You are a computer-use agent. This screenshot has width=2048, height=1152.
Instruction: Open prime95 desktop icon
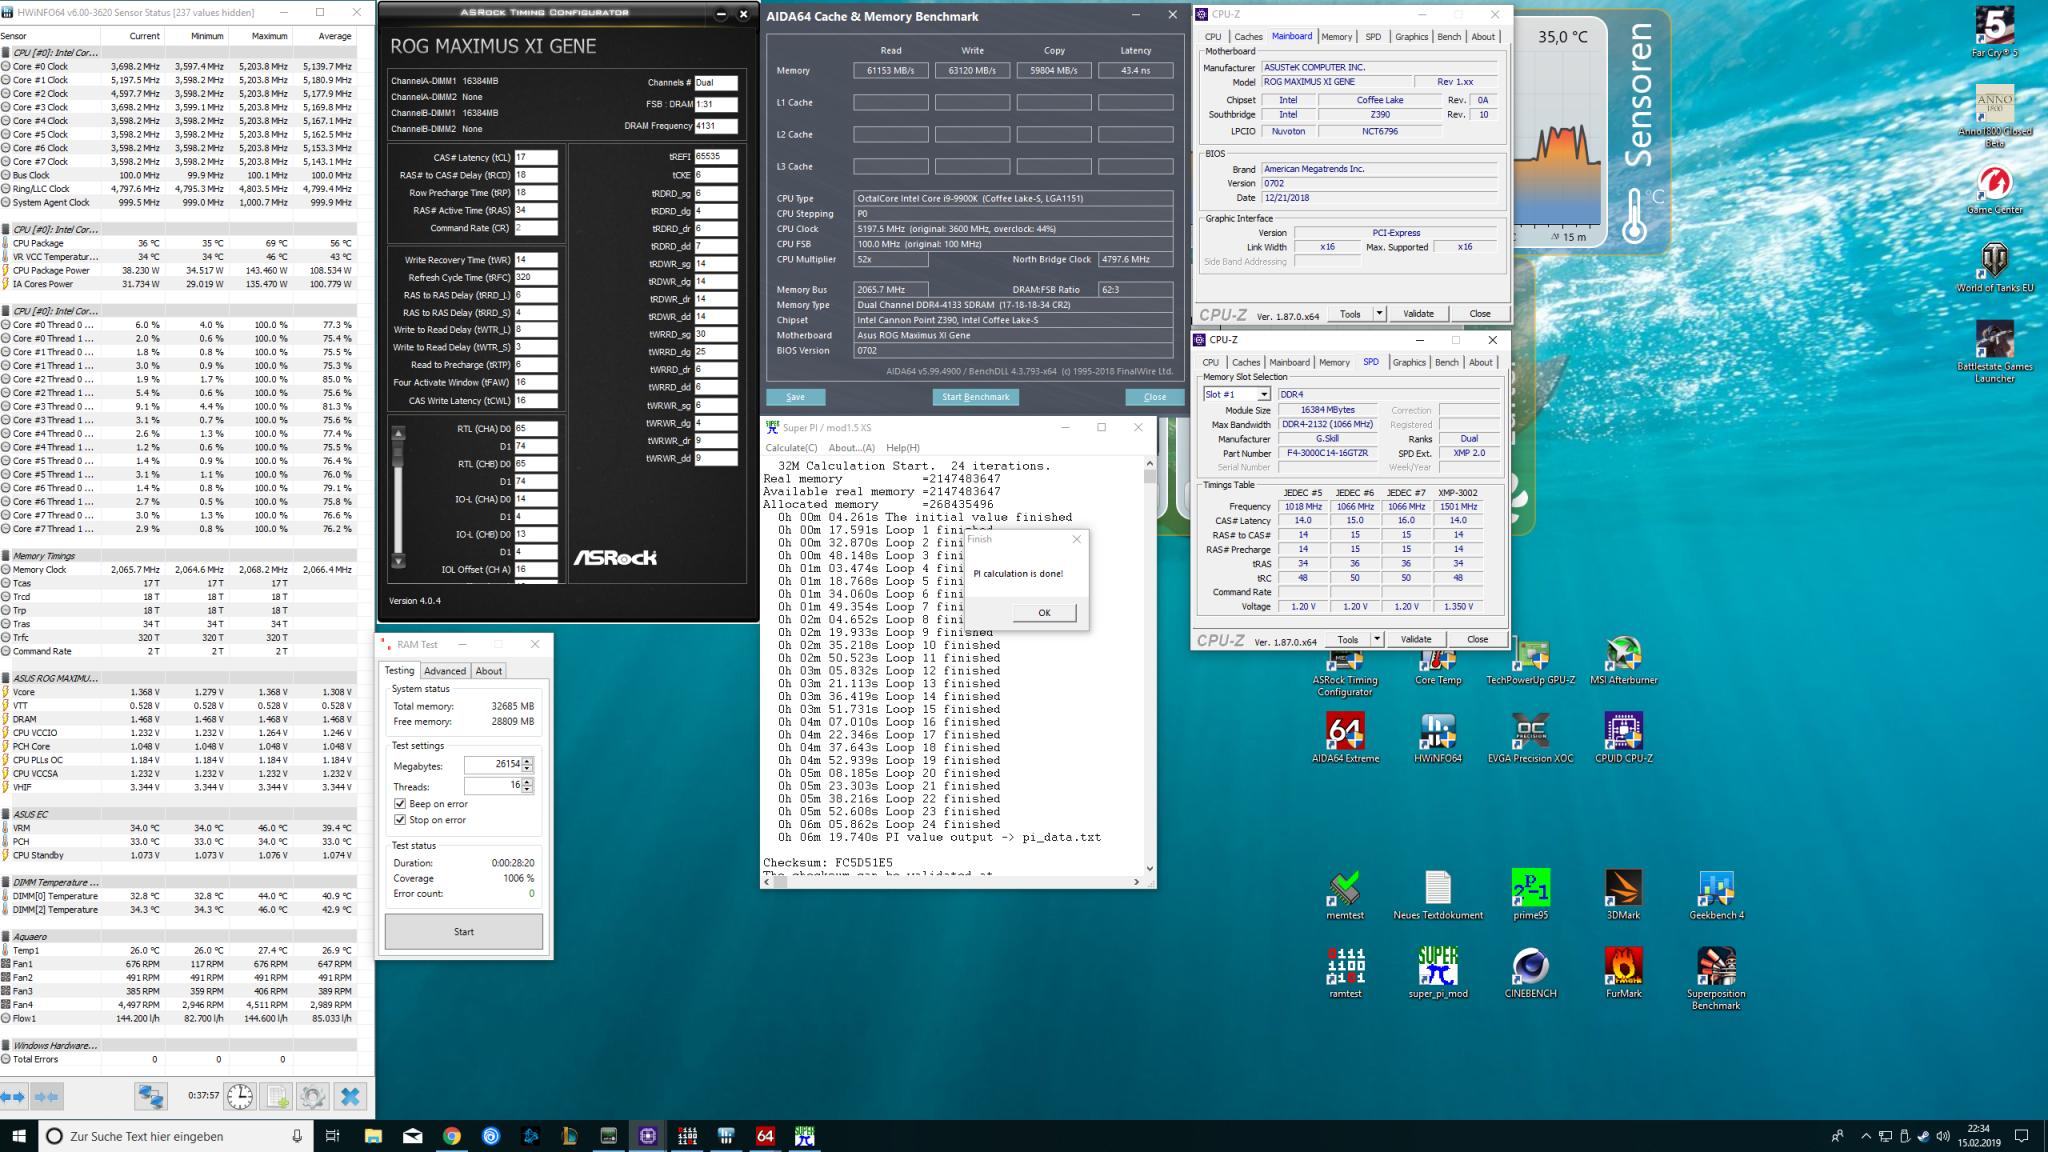point(1530,894)
